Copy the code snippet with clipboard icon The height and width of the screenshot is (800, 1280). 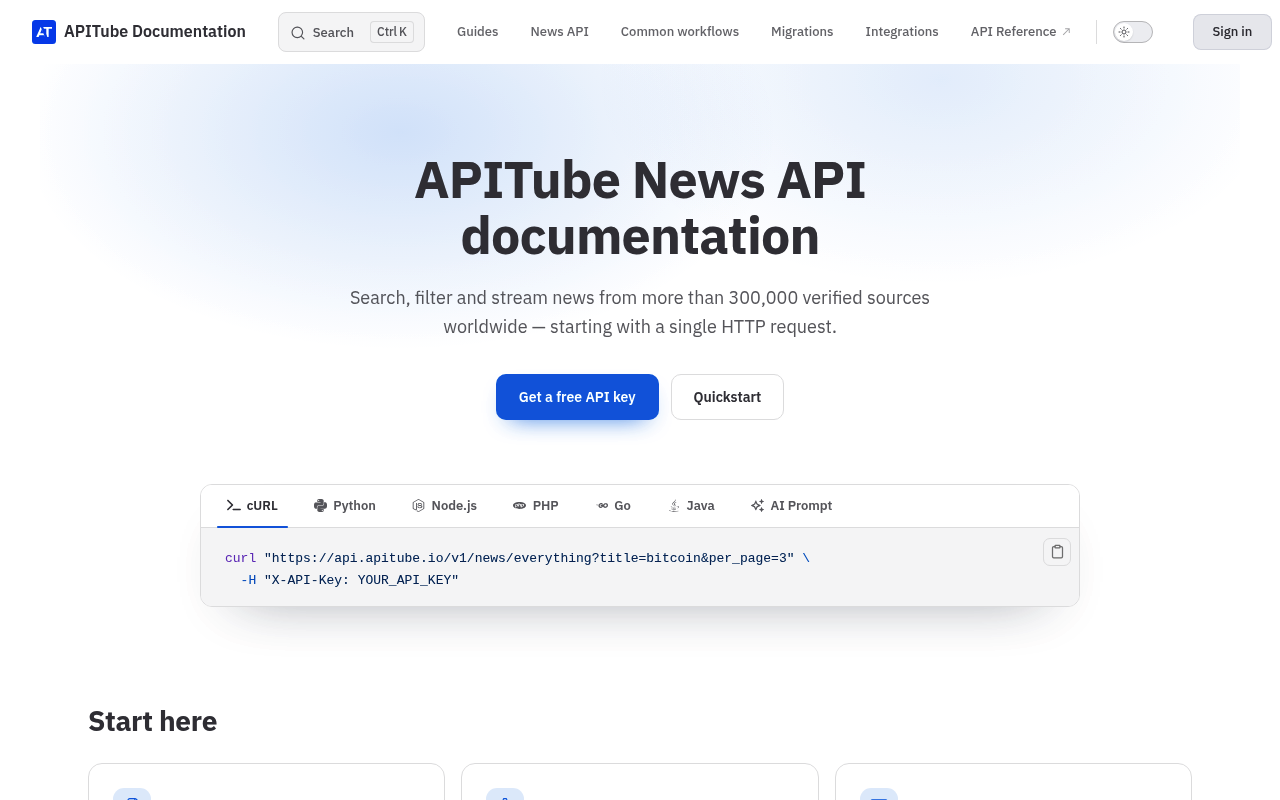coord(1057,552)
